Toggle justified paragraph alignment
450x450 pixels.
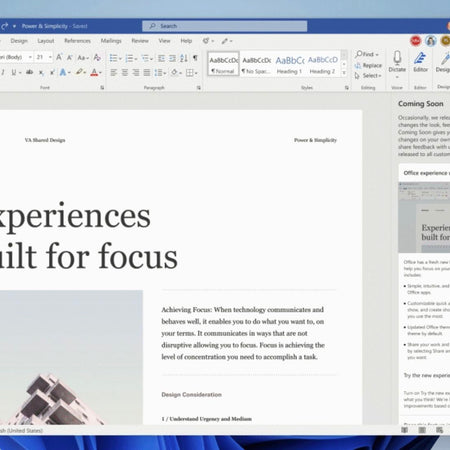147,72
